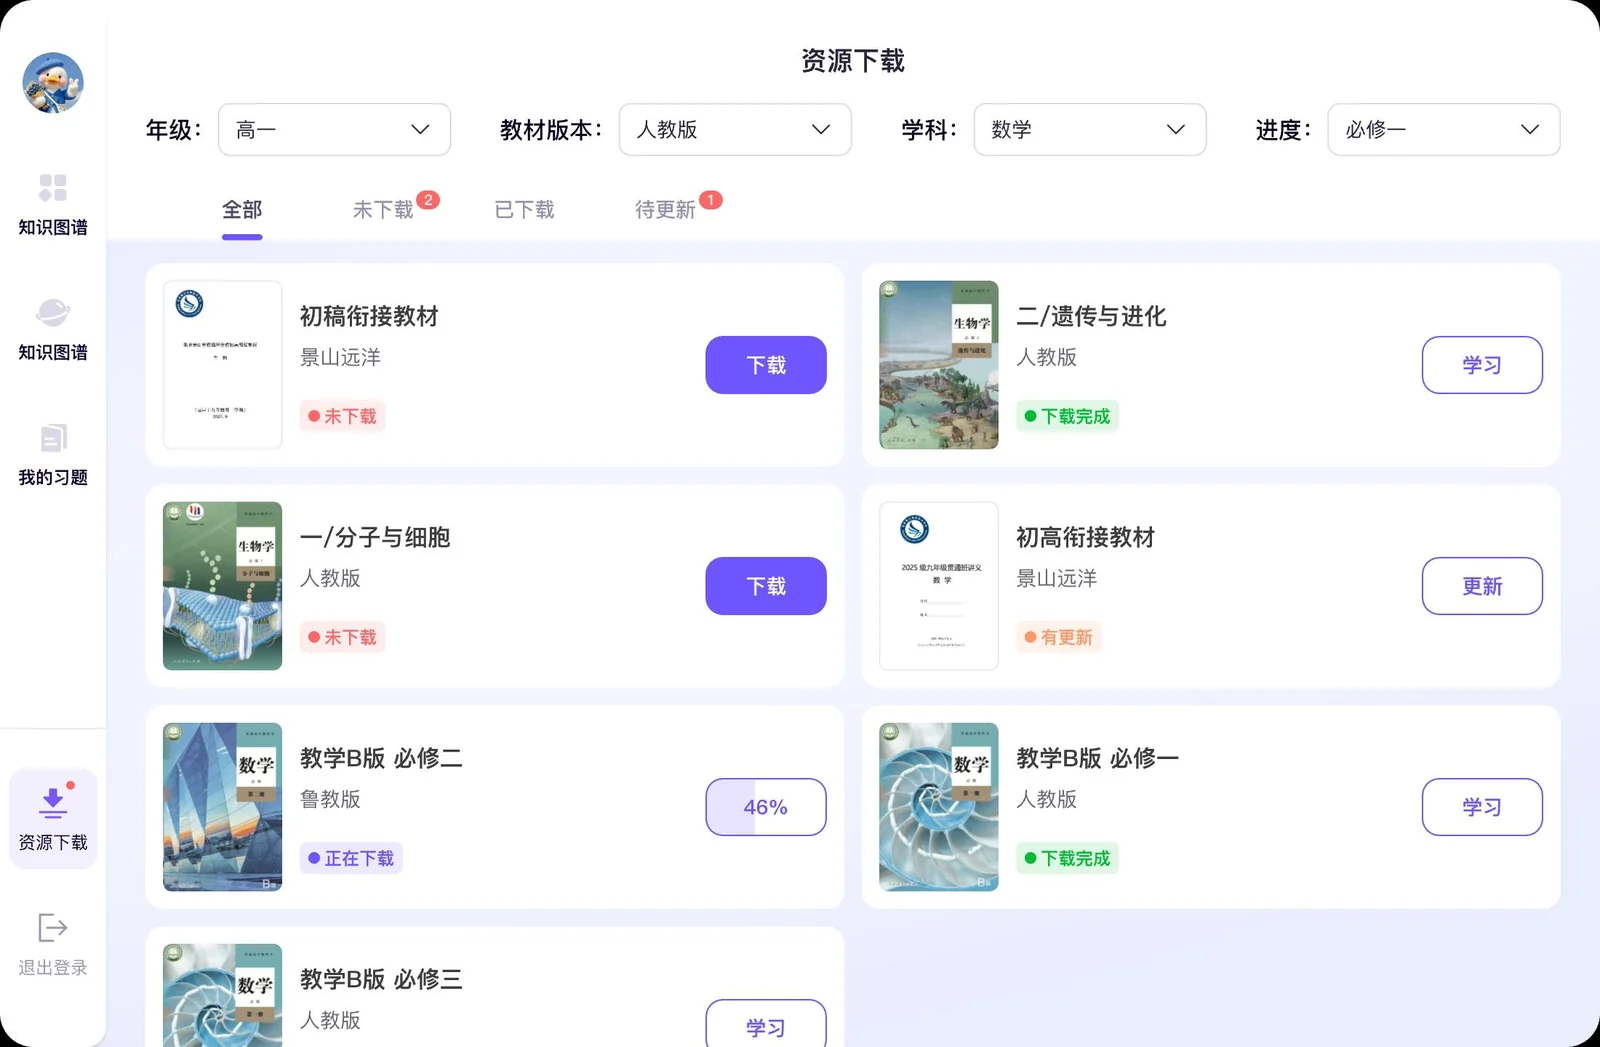1600x1047 pixels.
Task: Click 学习 for 教学B版 必修一
Action: click(x=1482, y=807)
